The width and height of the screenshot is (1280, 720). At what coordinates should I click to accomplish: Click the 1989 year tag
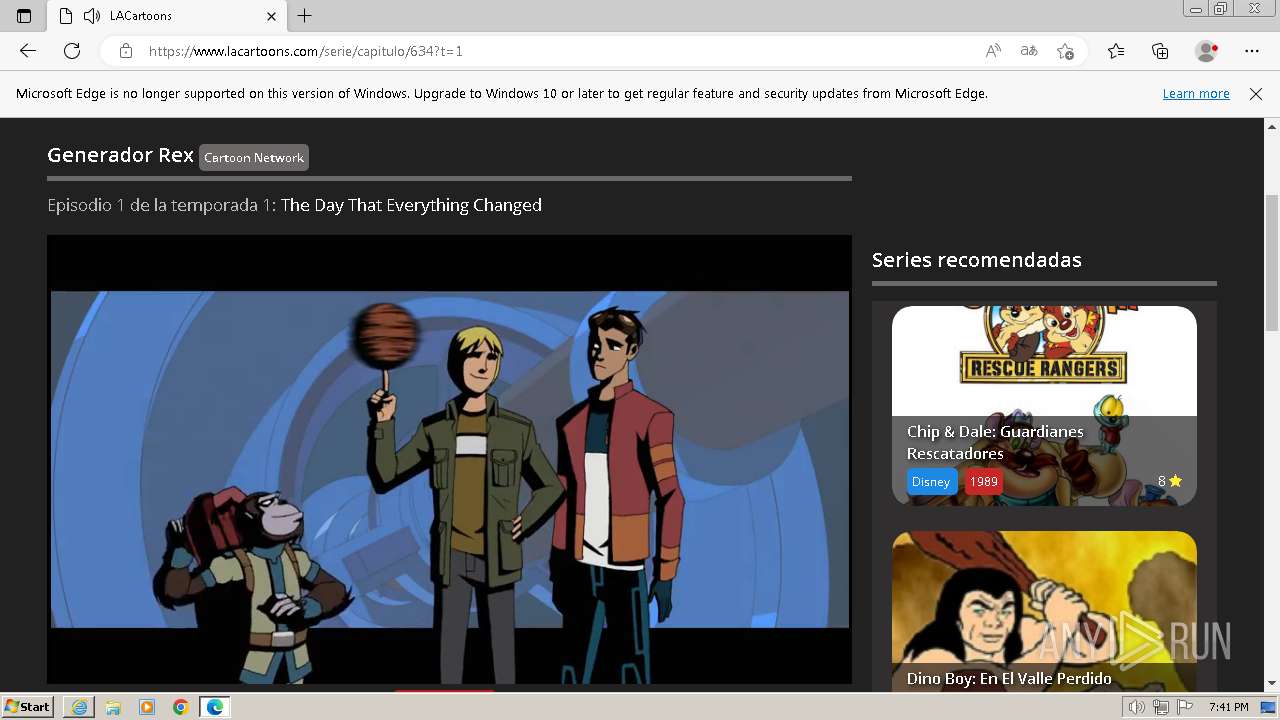(x=984, y=481)
